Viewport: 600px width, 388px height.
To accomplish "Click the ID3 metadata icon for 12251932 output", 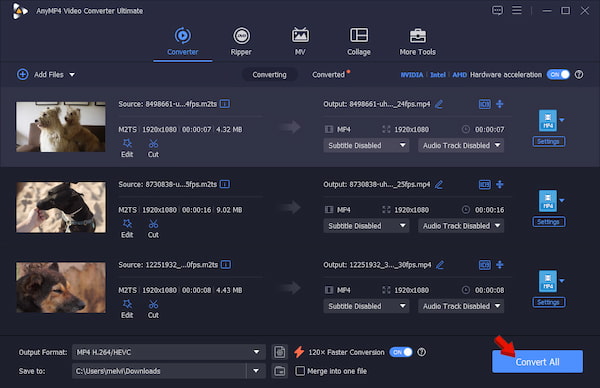I will (484, 264).
